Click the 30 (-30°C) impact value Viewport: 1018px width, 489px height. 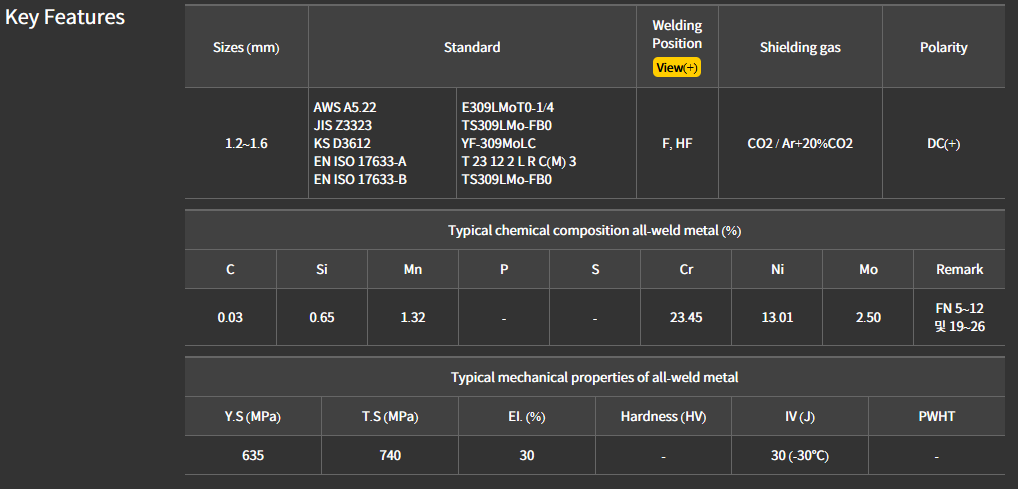800,455
